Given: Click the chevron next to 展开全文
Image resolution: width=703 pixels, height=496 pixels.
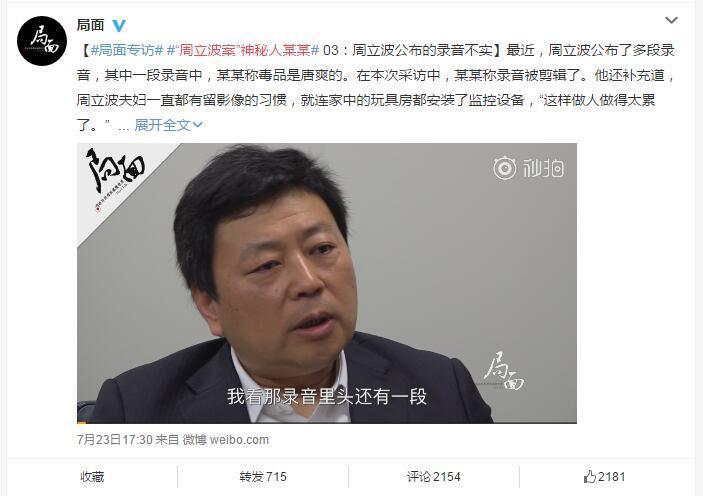Looking at the screenshot, I should tap(197, 125).
